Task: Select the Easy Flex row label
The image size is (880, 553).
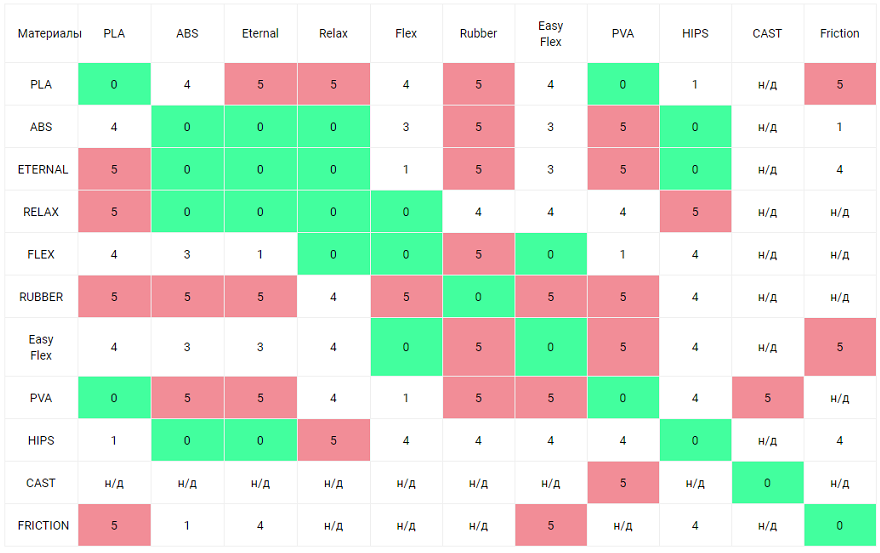Action: pyautogui.click(x=41, y=348)
